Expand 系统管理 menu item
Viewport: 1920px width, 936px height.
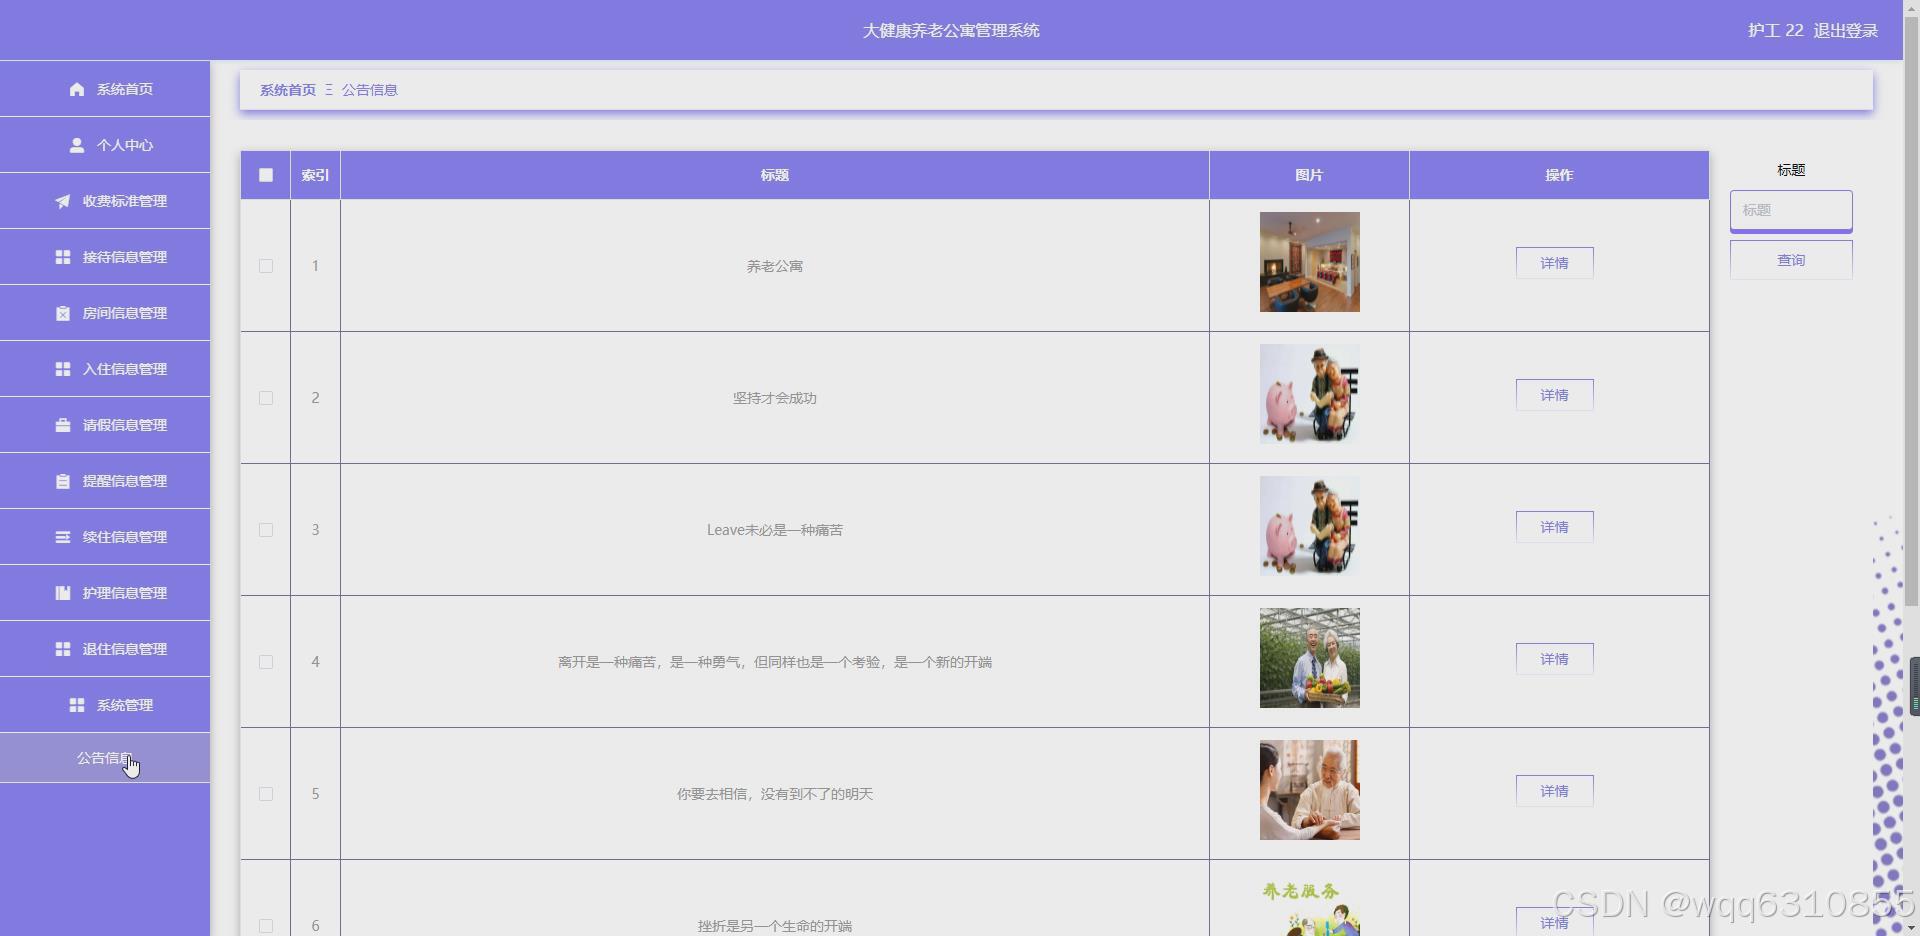[x=105, y=705]
